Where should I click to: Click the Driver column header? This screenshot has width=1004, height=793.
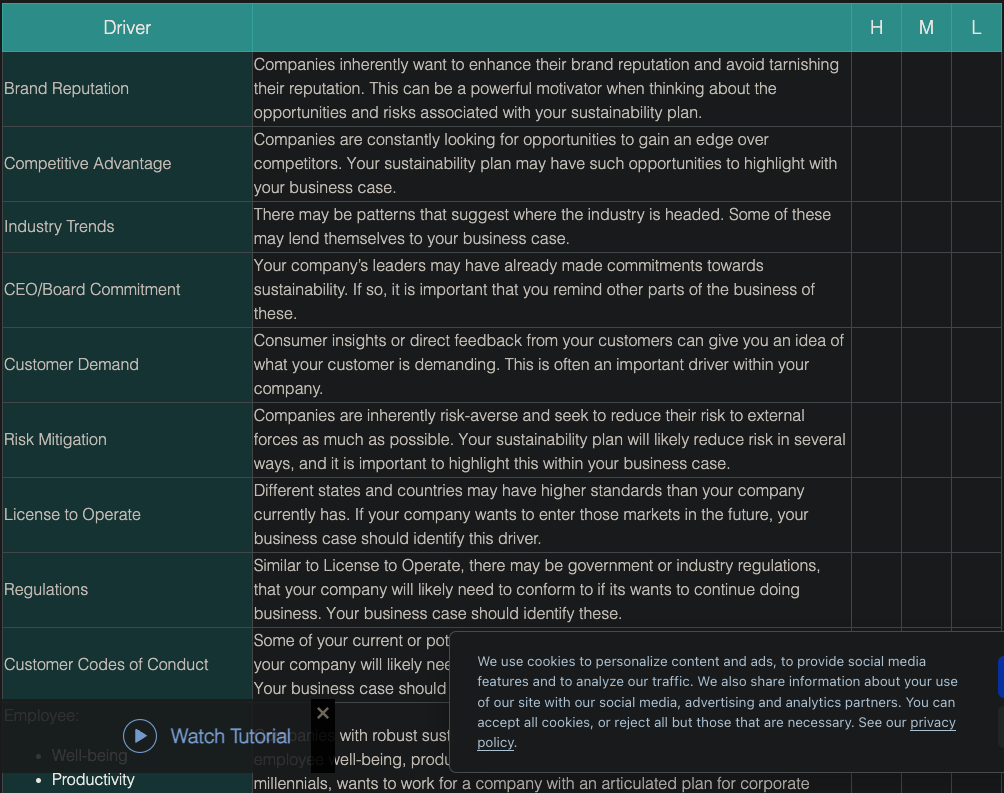(x=127, y=27)
